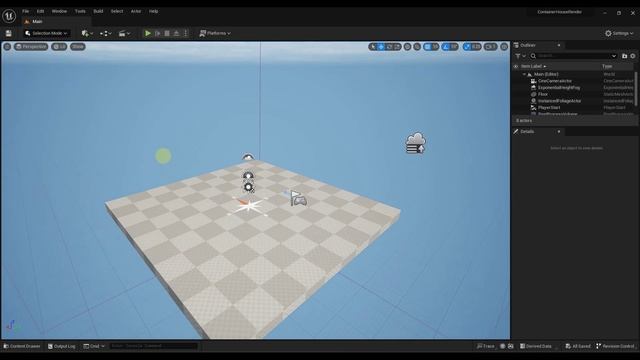Viewport: 640px width, 360px height.
Task: Choose the Rotate gizmo tool
Action: click(x=389, y=47)
